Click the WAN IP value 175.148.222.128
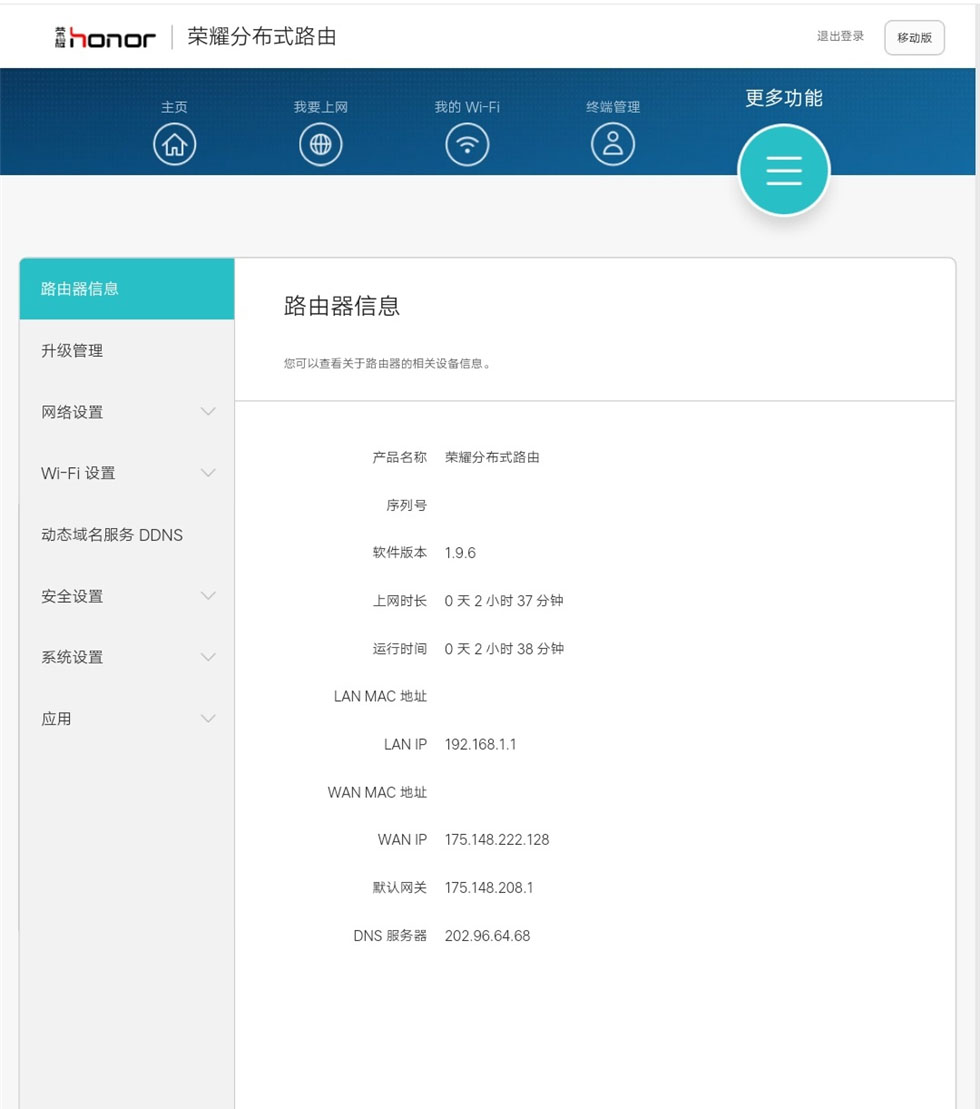The width and height of the screenshot is (980, 1109). tap(497, 840)
